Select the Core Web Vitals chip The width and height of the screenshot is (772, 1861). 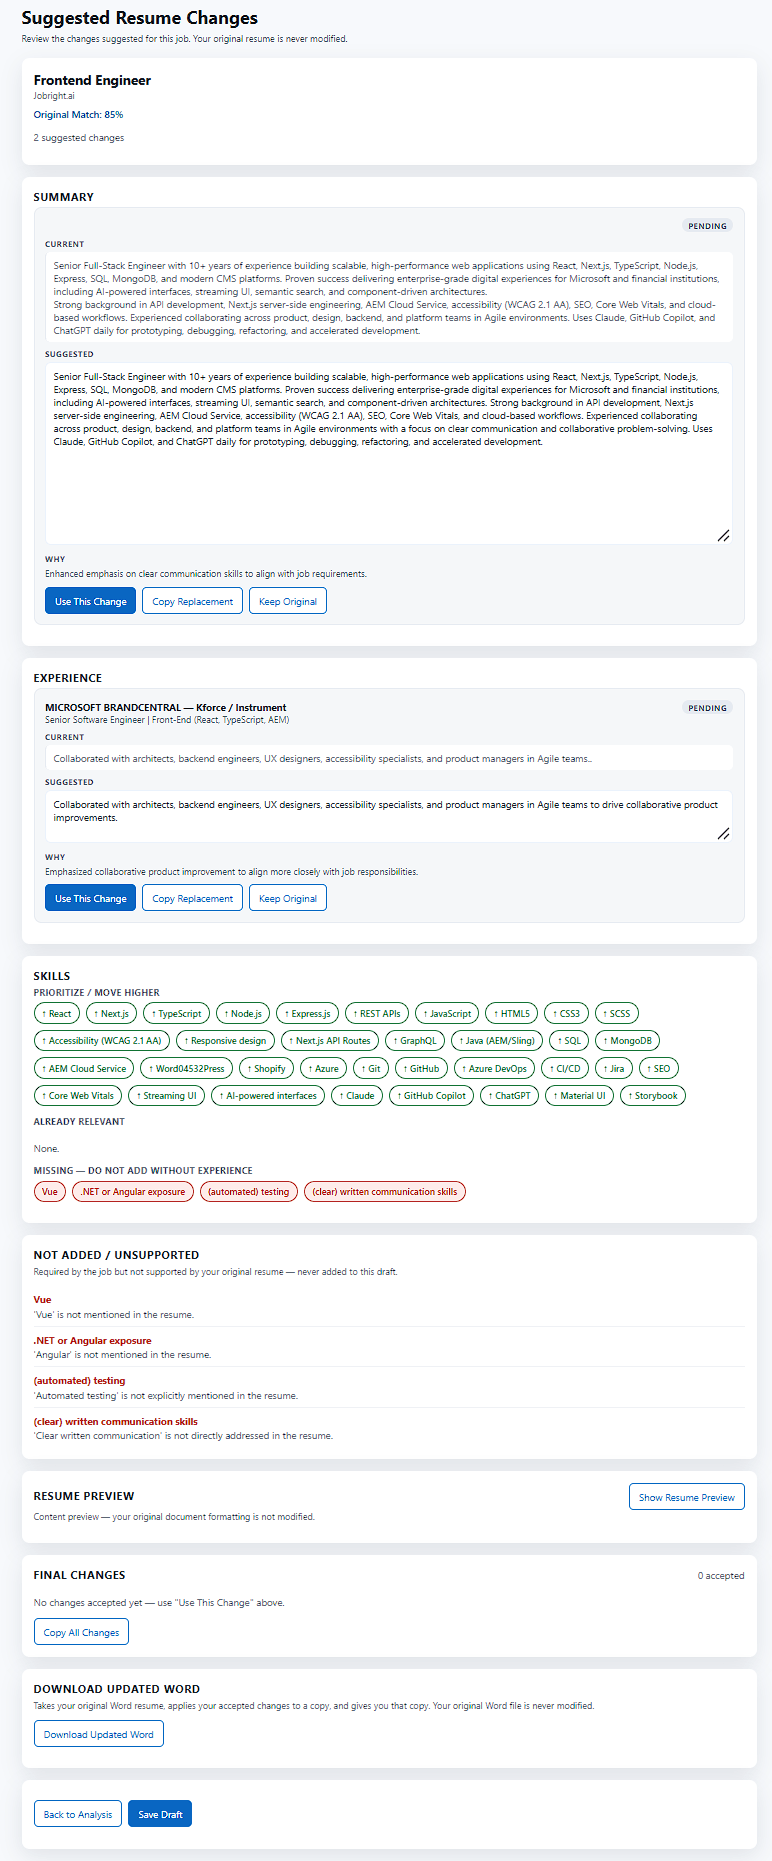(78, 1095)
